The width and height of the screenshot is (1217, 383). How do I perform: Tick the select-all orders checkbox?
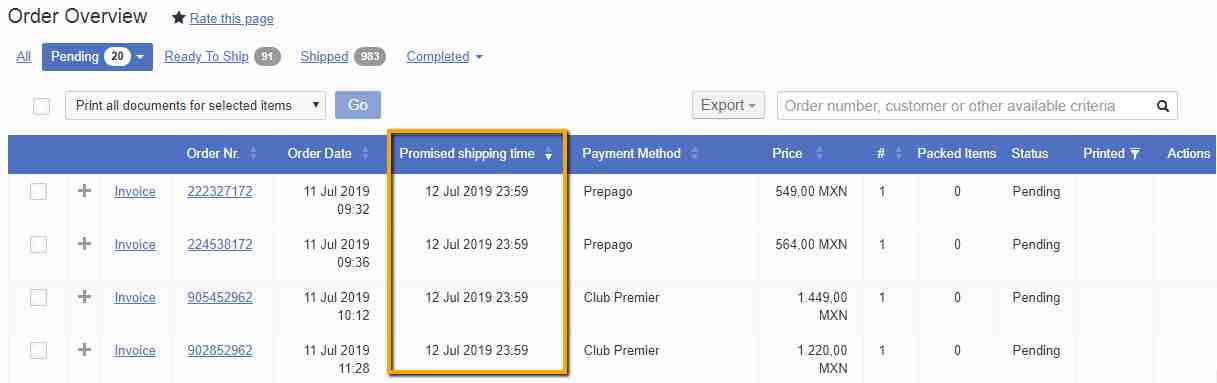42,106
